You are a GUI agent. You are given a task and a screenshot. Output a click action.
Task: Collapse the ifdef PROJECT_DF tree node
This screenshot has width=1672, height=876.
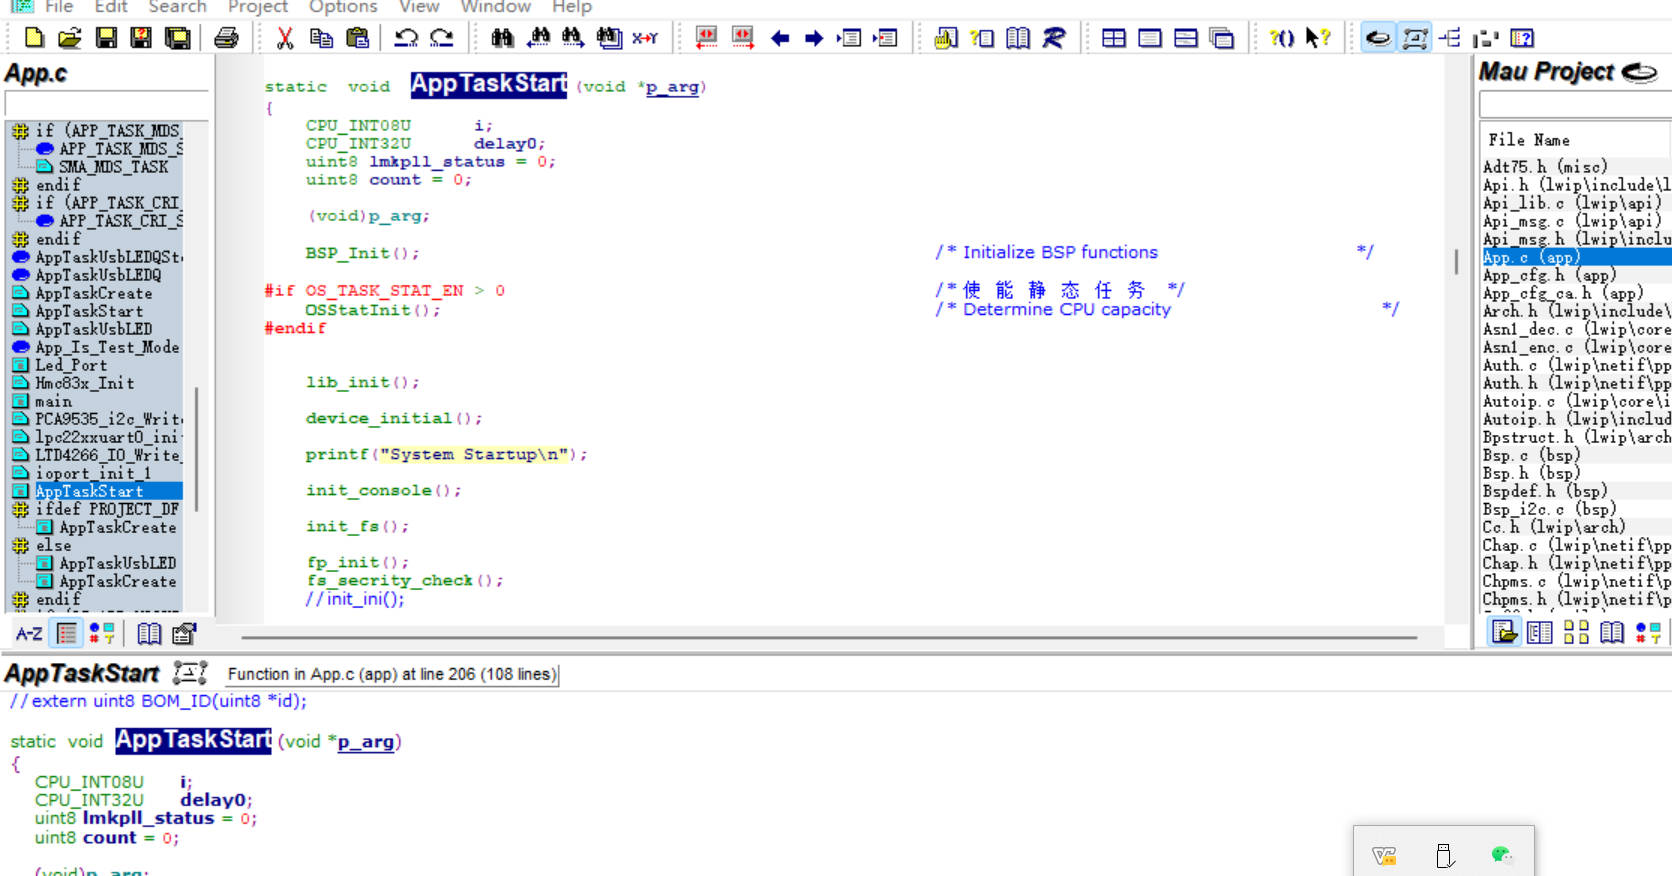pos(20,509)
